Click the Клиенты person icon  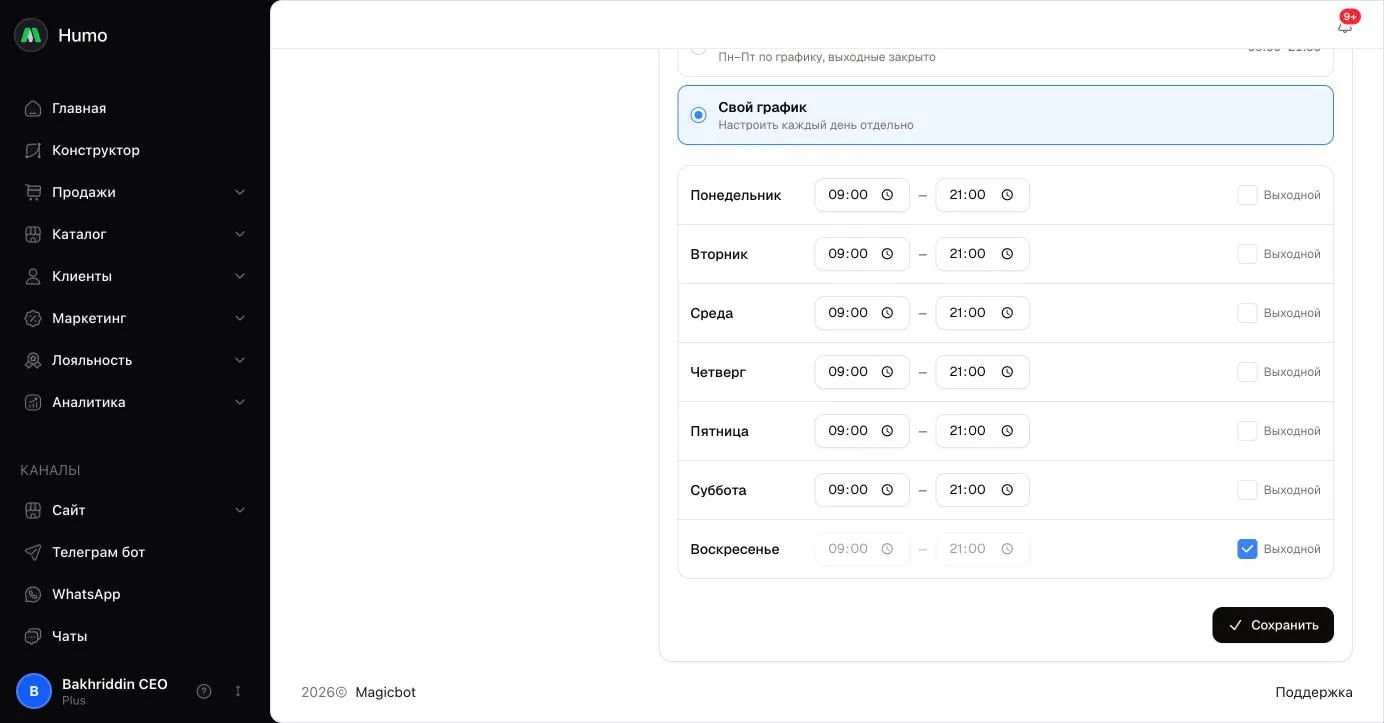tap(33, 276)
